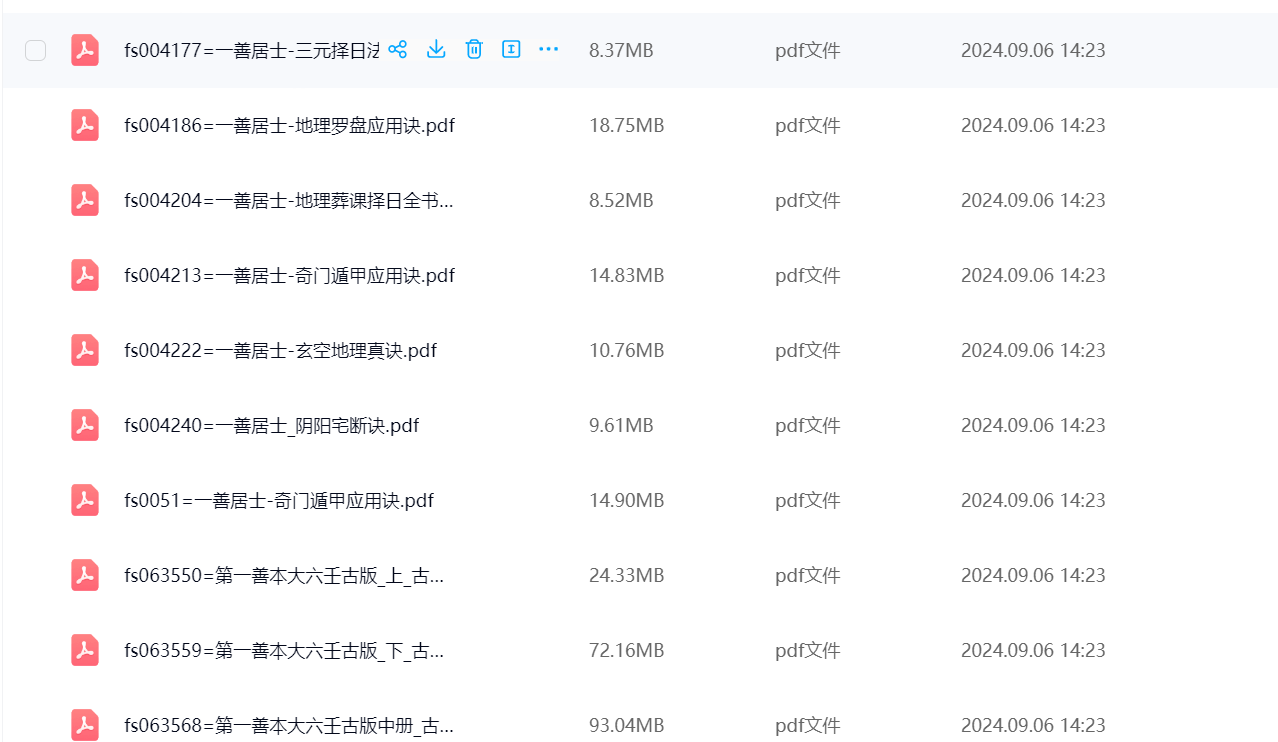Viewport: 1278px width, 742px height.
Task: Download the fs004177 PDF file
Action: (436, 50)
